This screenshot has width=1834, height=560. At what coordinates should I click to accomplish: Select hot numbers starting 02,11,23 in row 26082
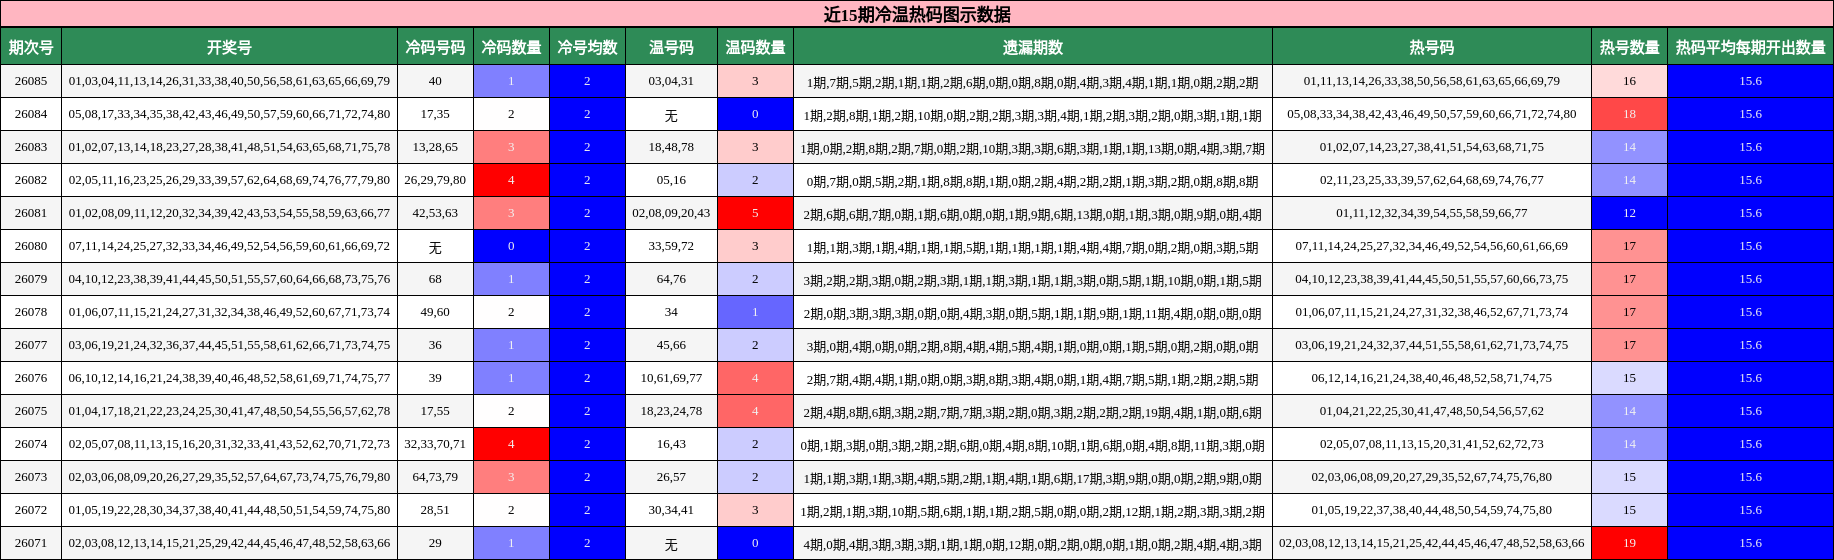coord(1432,180)
